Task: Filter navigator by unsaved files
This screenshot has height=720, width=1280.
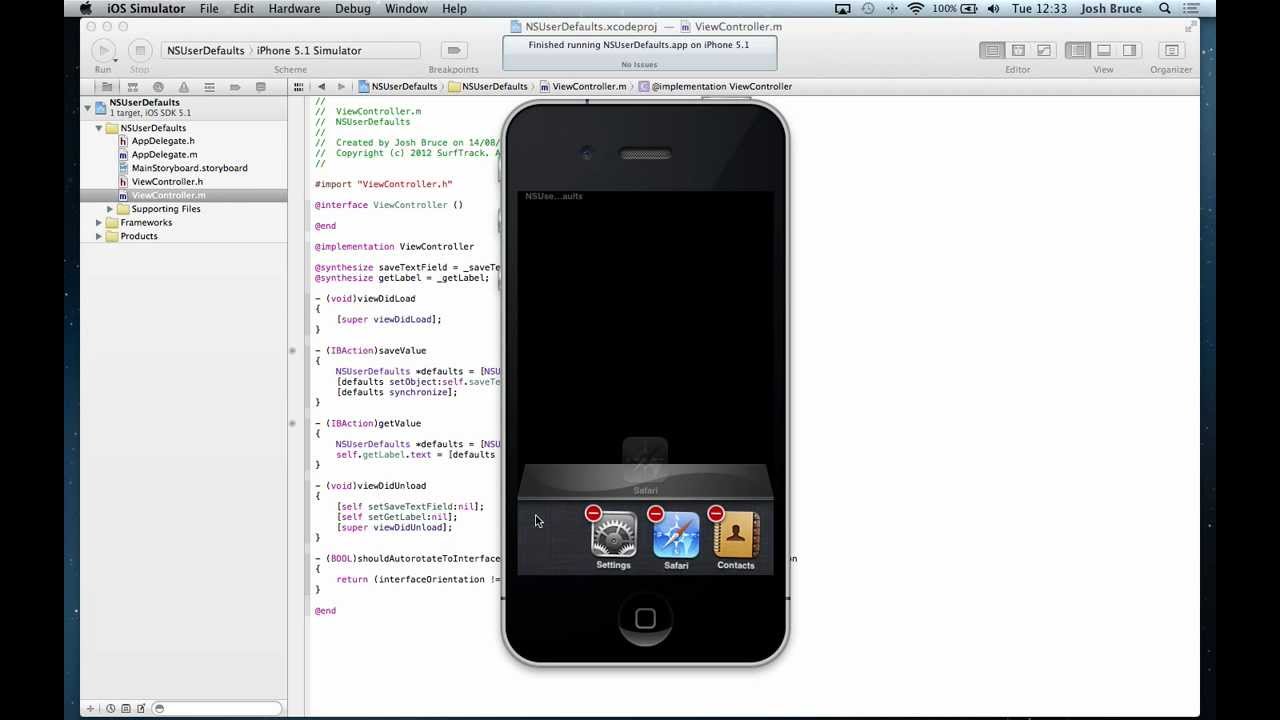Action: (x=139, y=709)
